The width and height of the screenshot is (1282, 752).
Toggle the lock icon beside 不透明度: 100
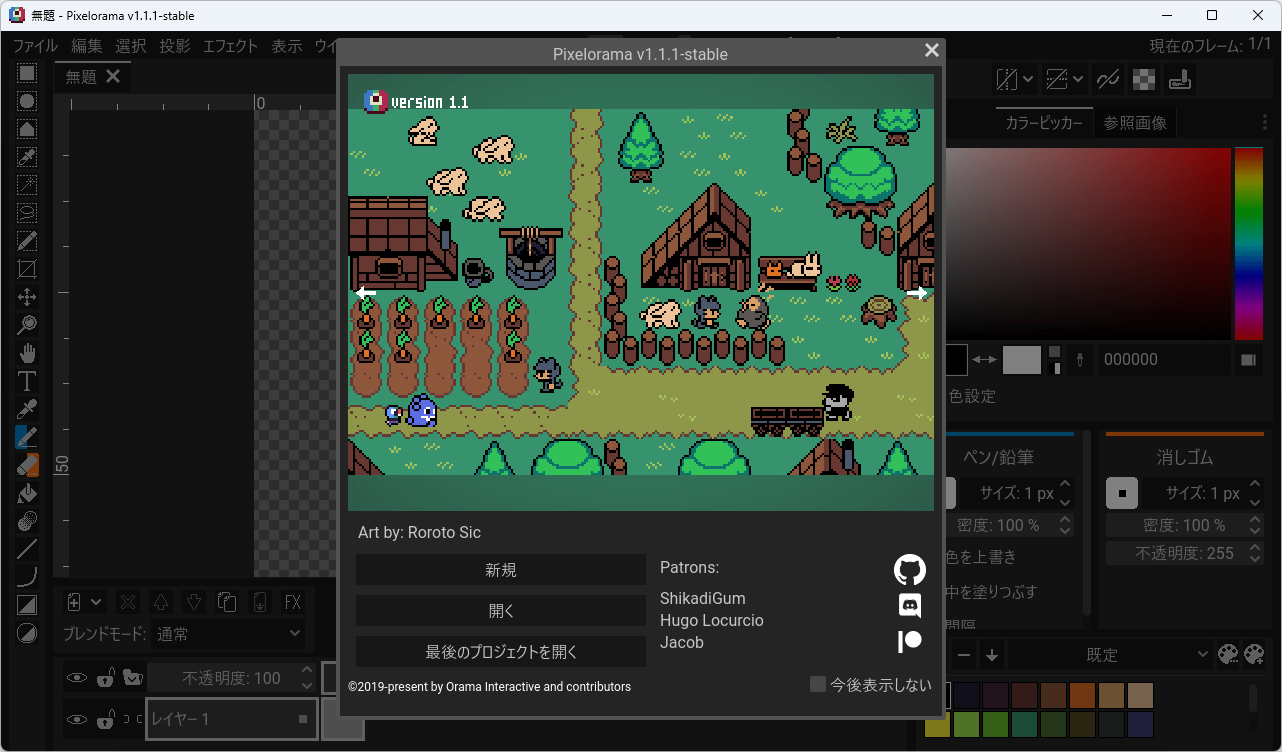click(x=104, y=679)
